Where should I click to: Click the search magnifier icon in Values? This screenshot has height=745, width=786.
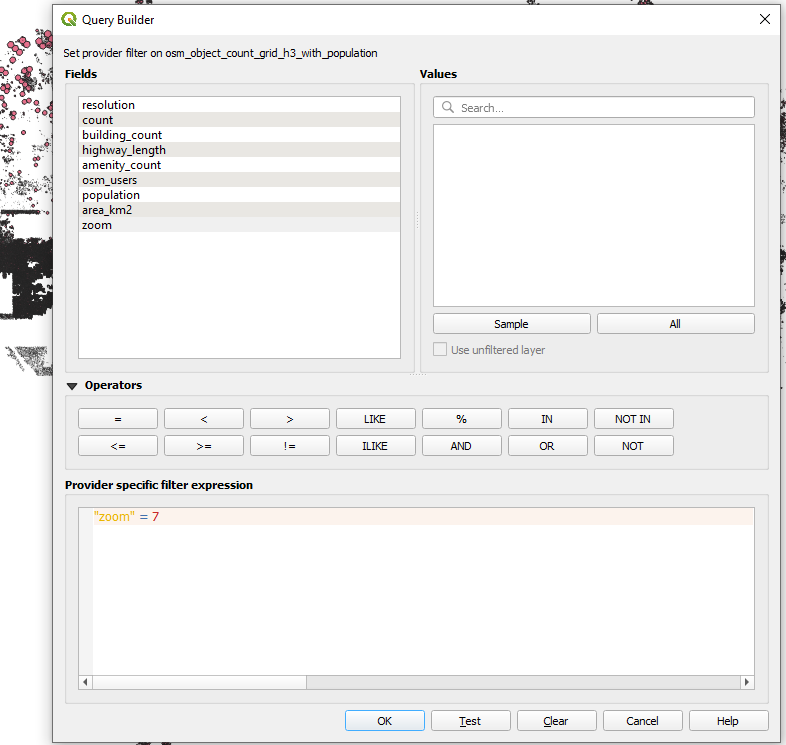(448, 107)
